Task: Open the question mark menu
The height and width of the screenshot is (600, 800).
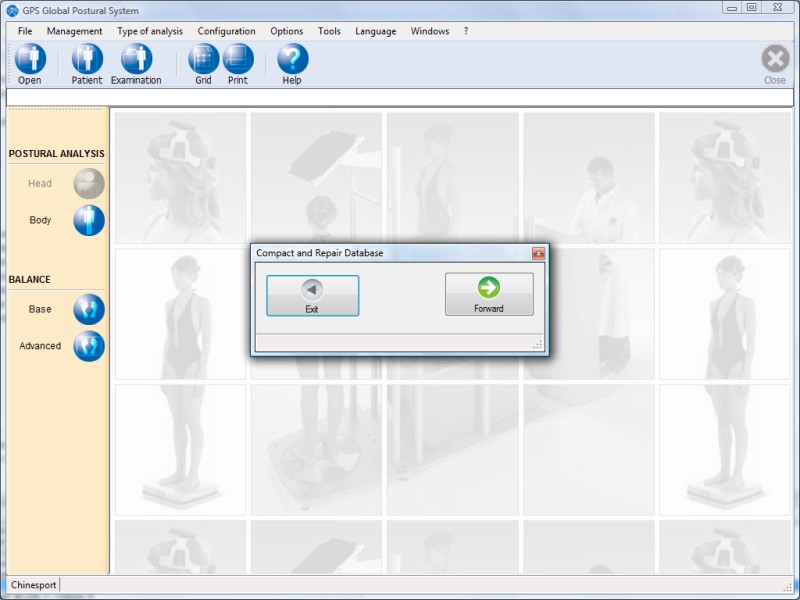Action: tap(466, 31)
